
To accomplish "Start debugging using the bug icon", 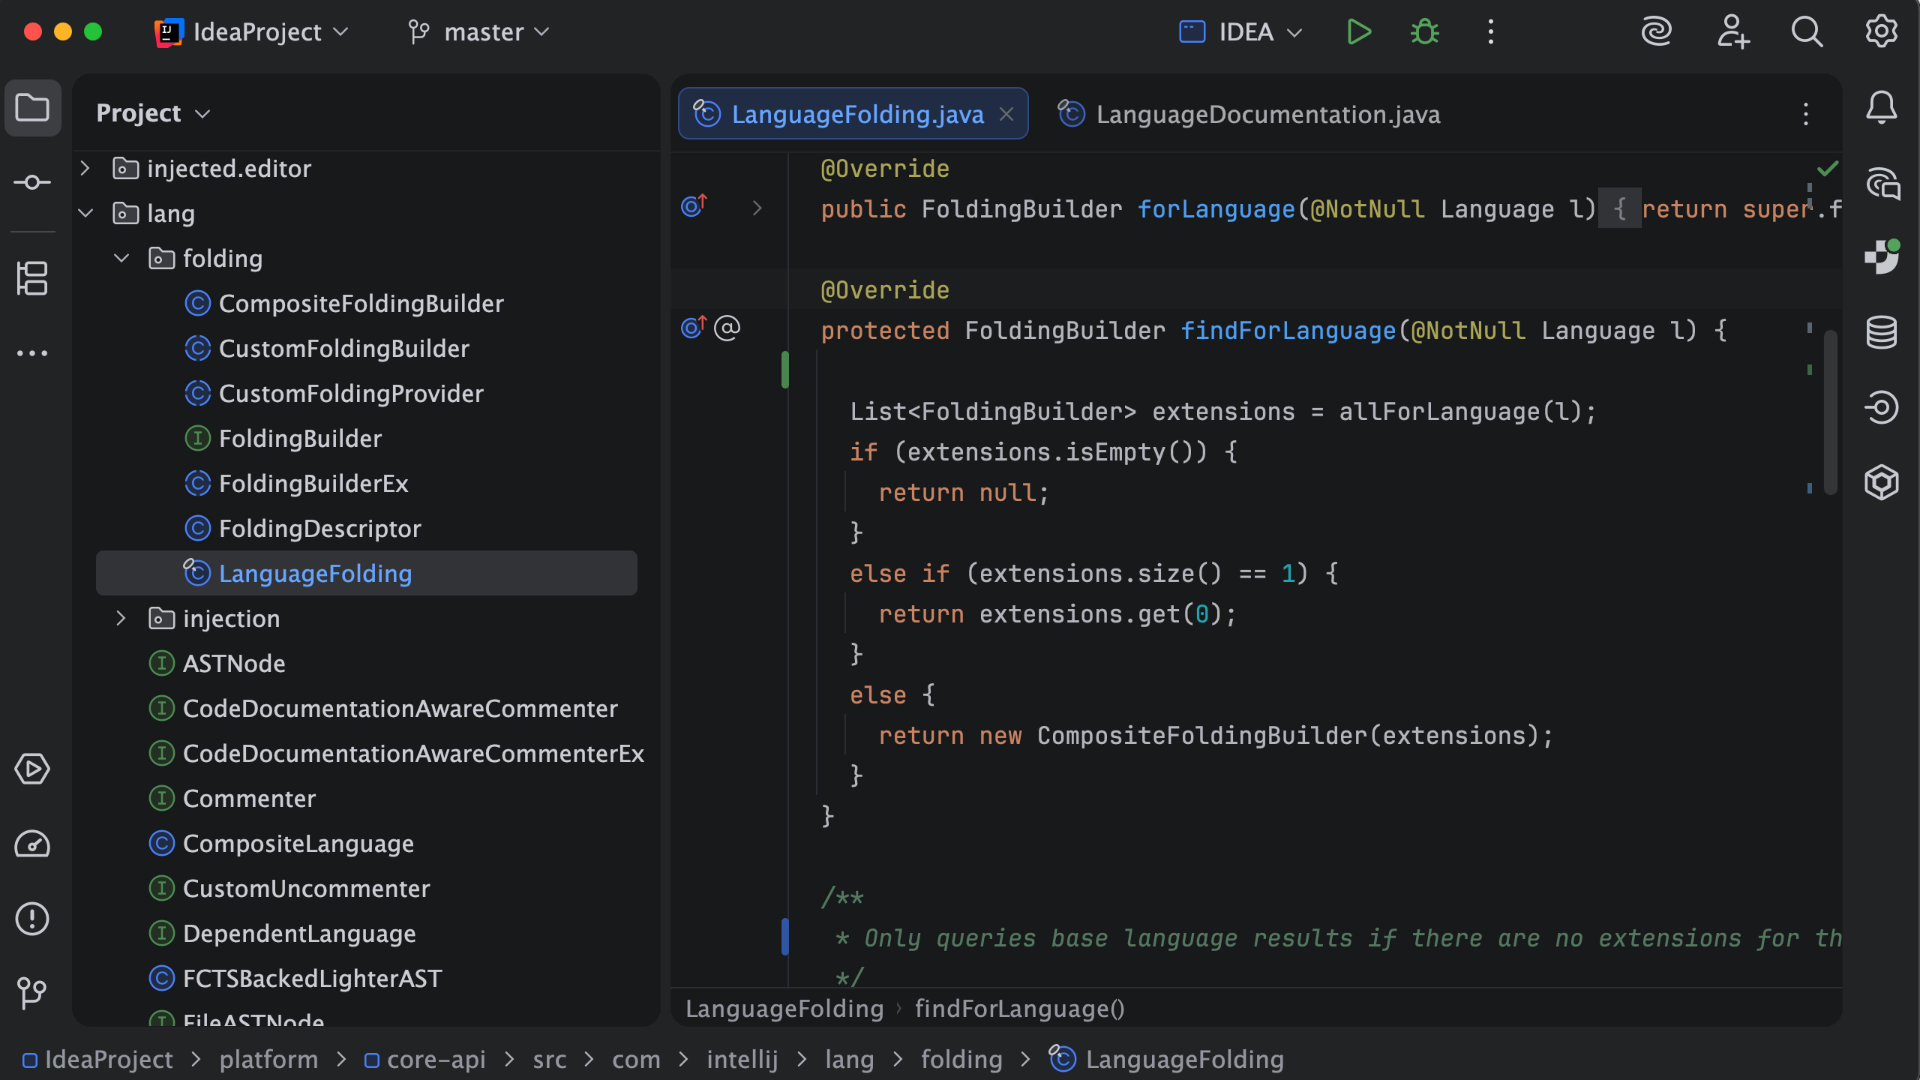I will pos(1424,31).
